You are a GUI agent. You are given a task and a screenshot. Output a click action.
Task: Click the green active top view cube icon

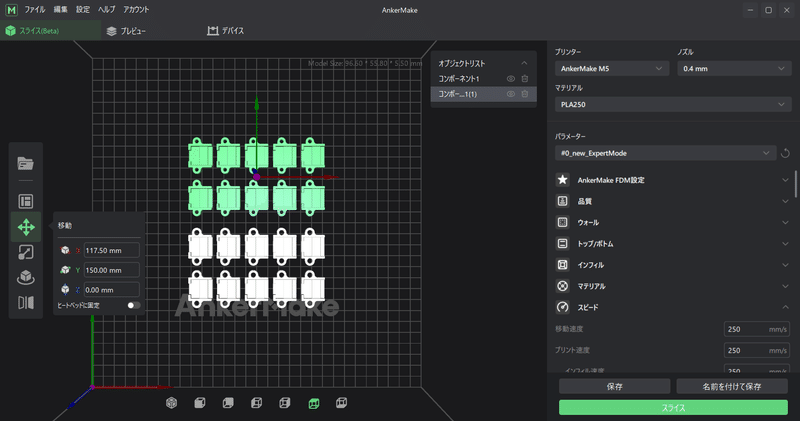(x=314, y=404)
